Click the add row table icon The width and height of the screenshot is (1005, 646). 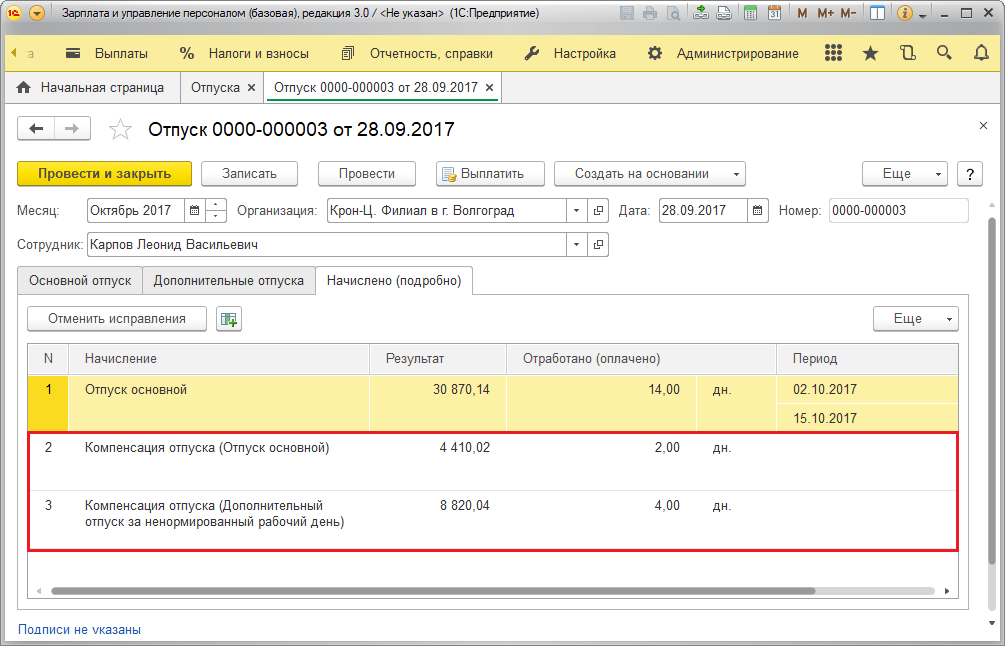click(229, 319)
